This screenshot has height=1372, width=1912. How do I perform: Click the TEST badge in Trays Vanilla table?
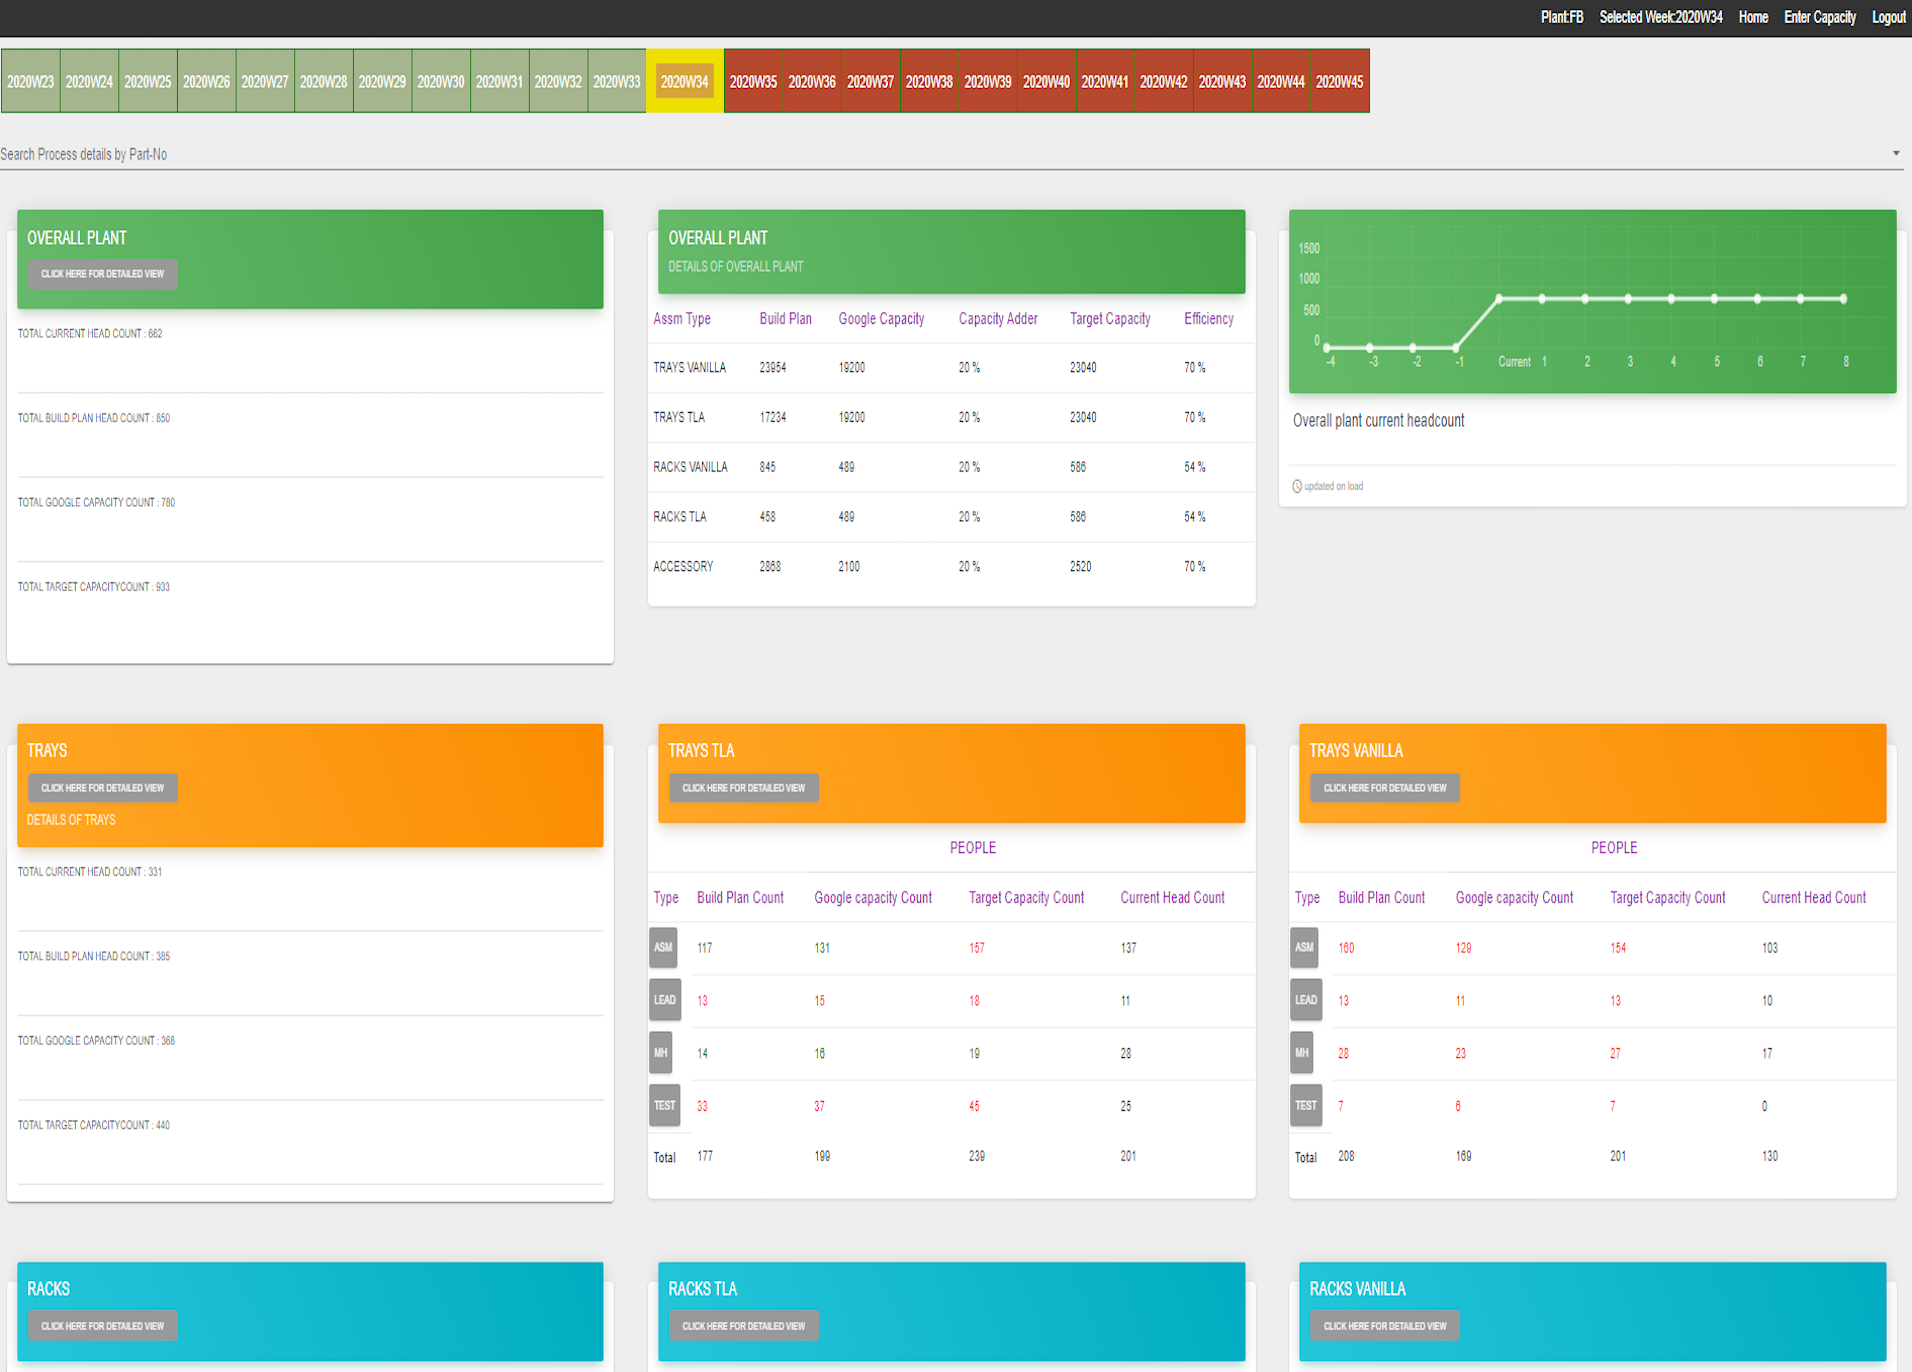point(1305,1106)
